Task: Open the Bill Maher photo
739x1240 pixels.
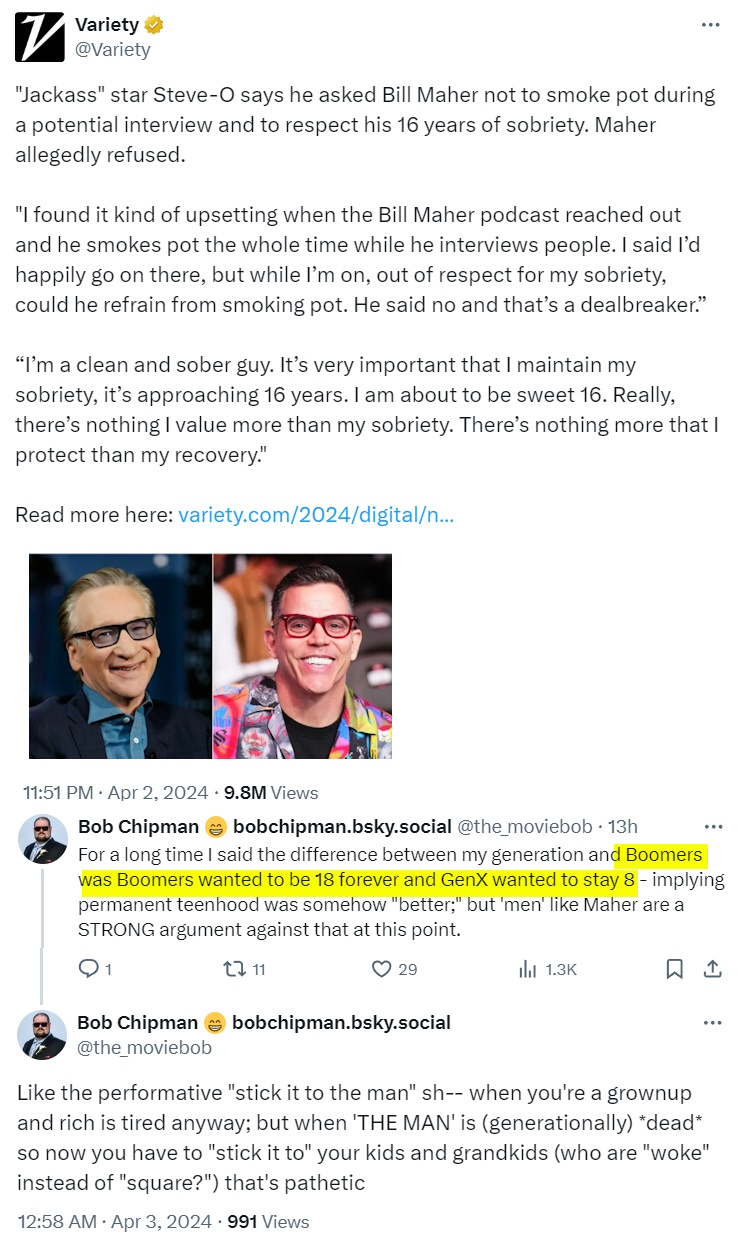Action: pyautogui.click(x=120, y=656)
